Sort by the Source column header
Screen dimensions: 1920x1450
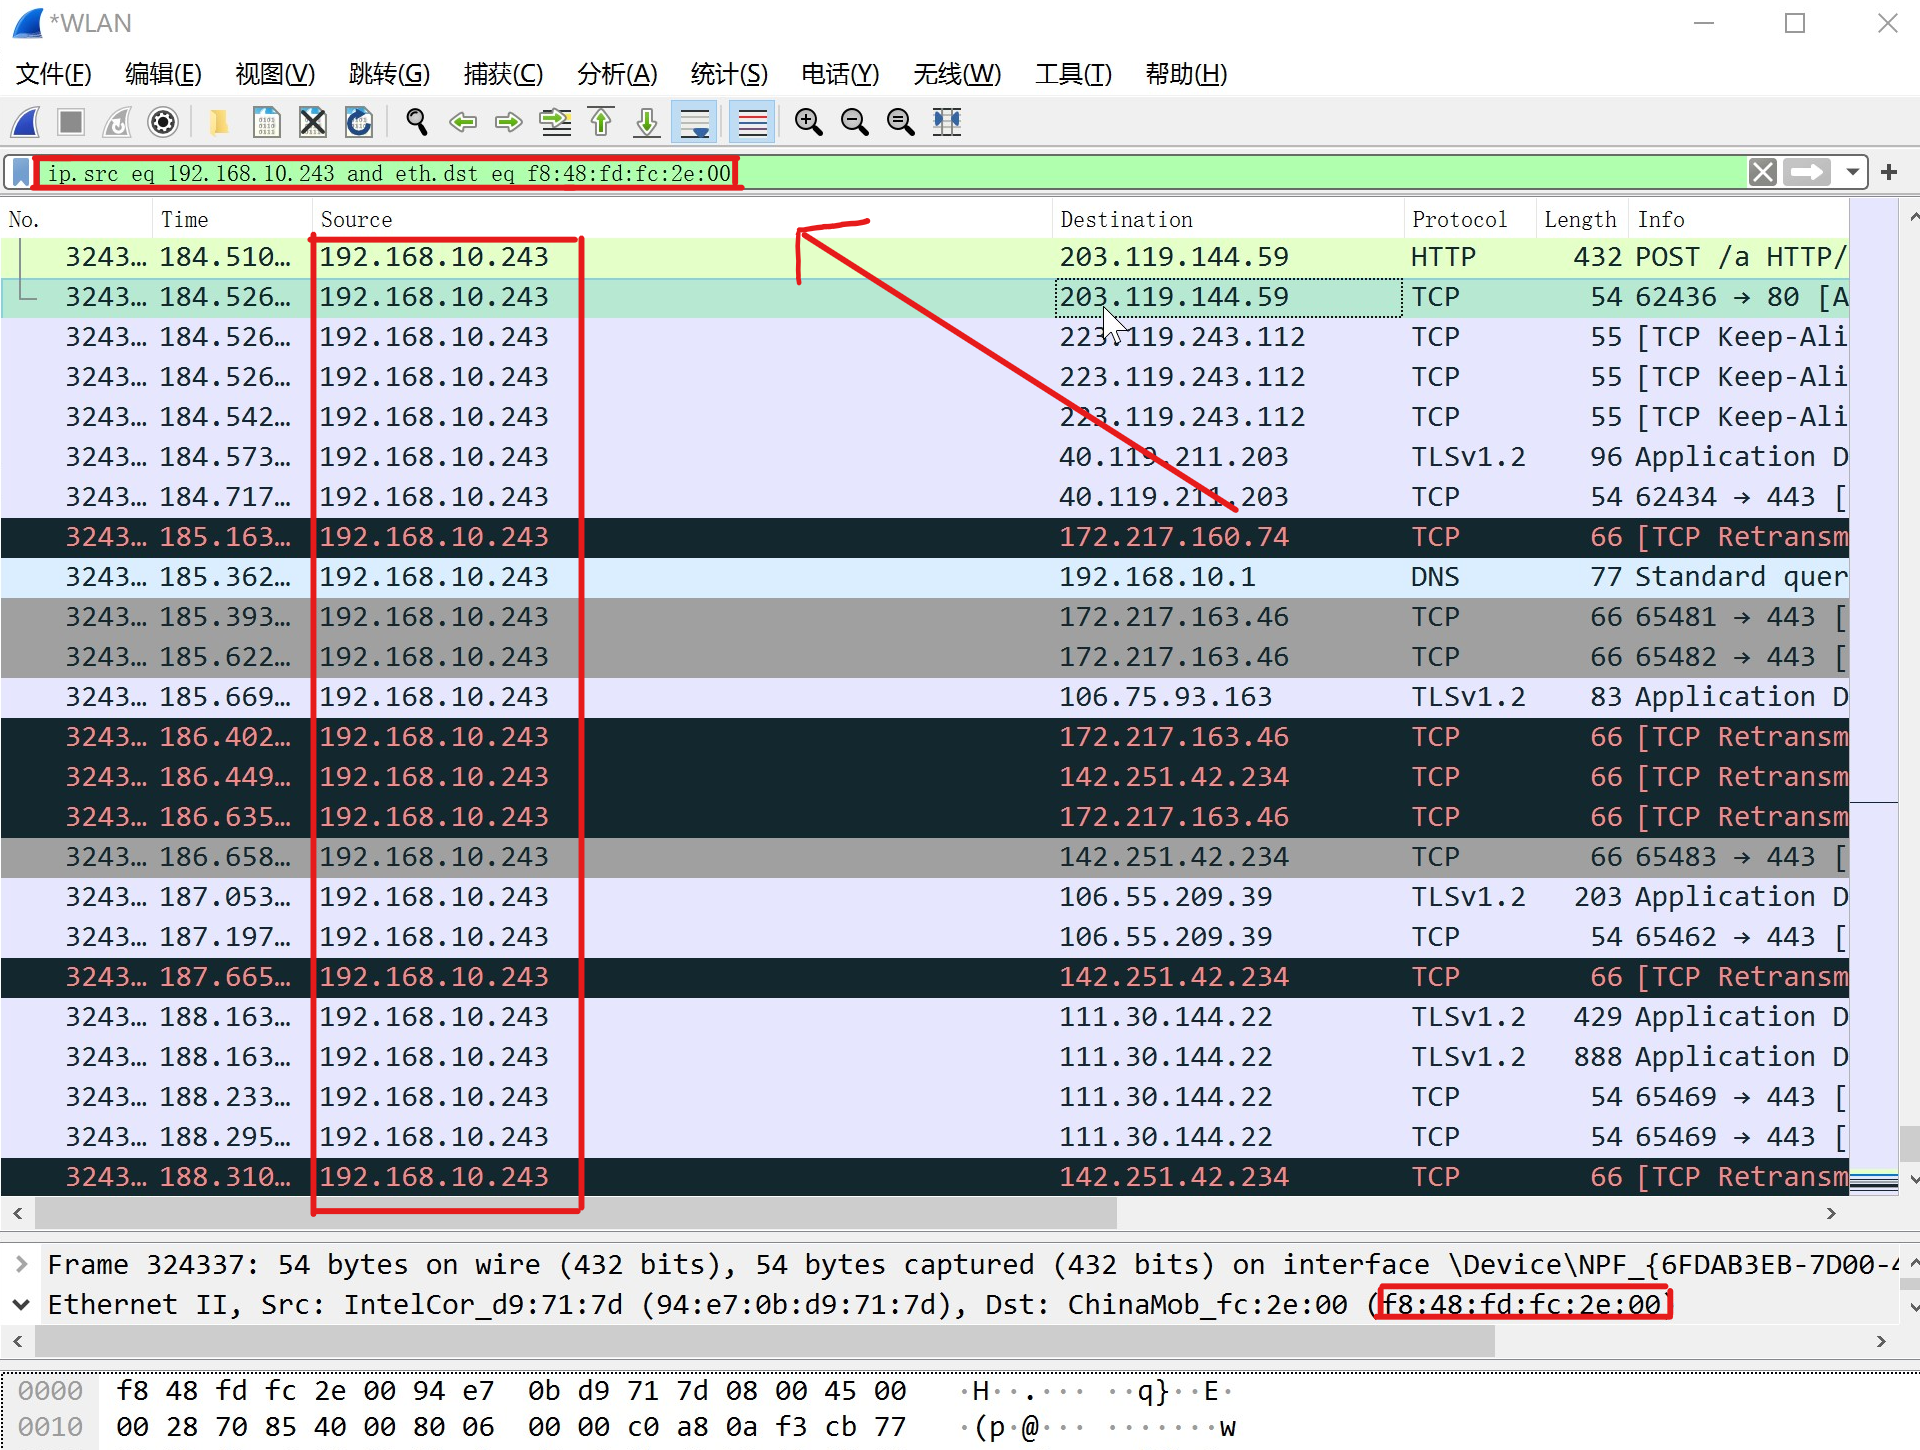pyautogui.click(x=682, y=219)
